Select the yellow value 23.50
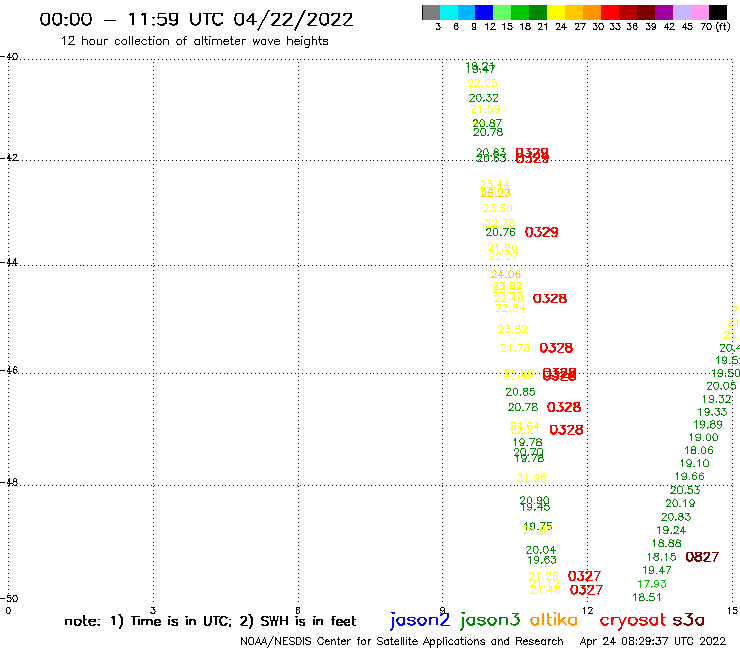 click(x=497, y=209)
